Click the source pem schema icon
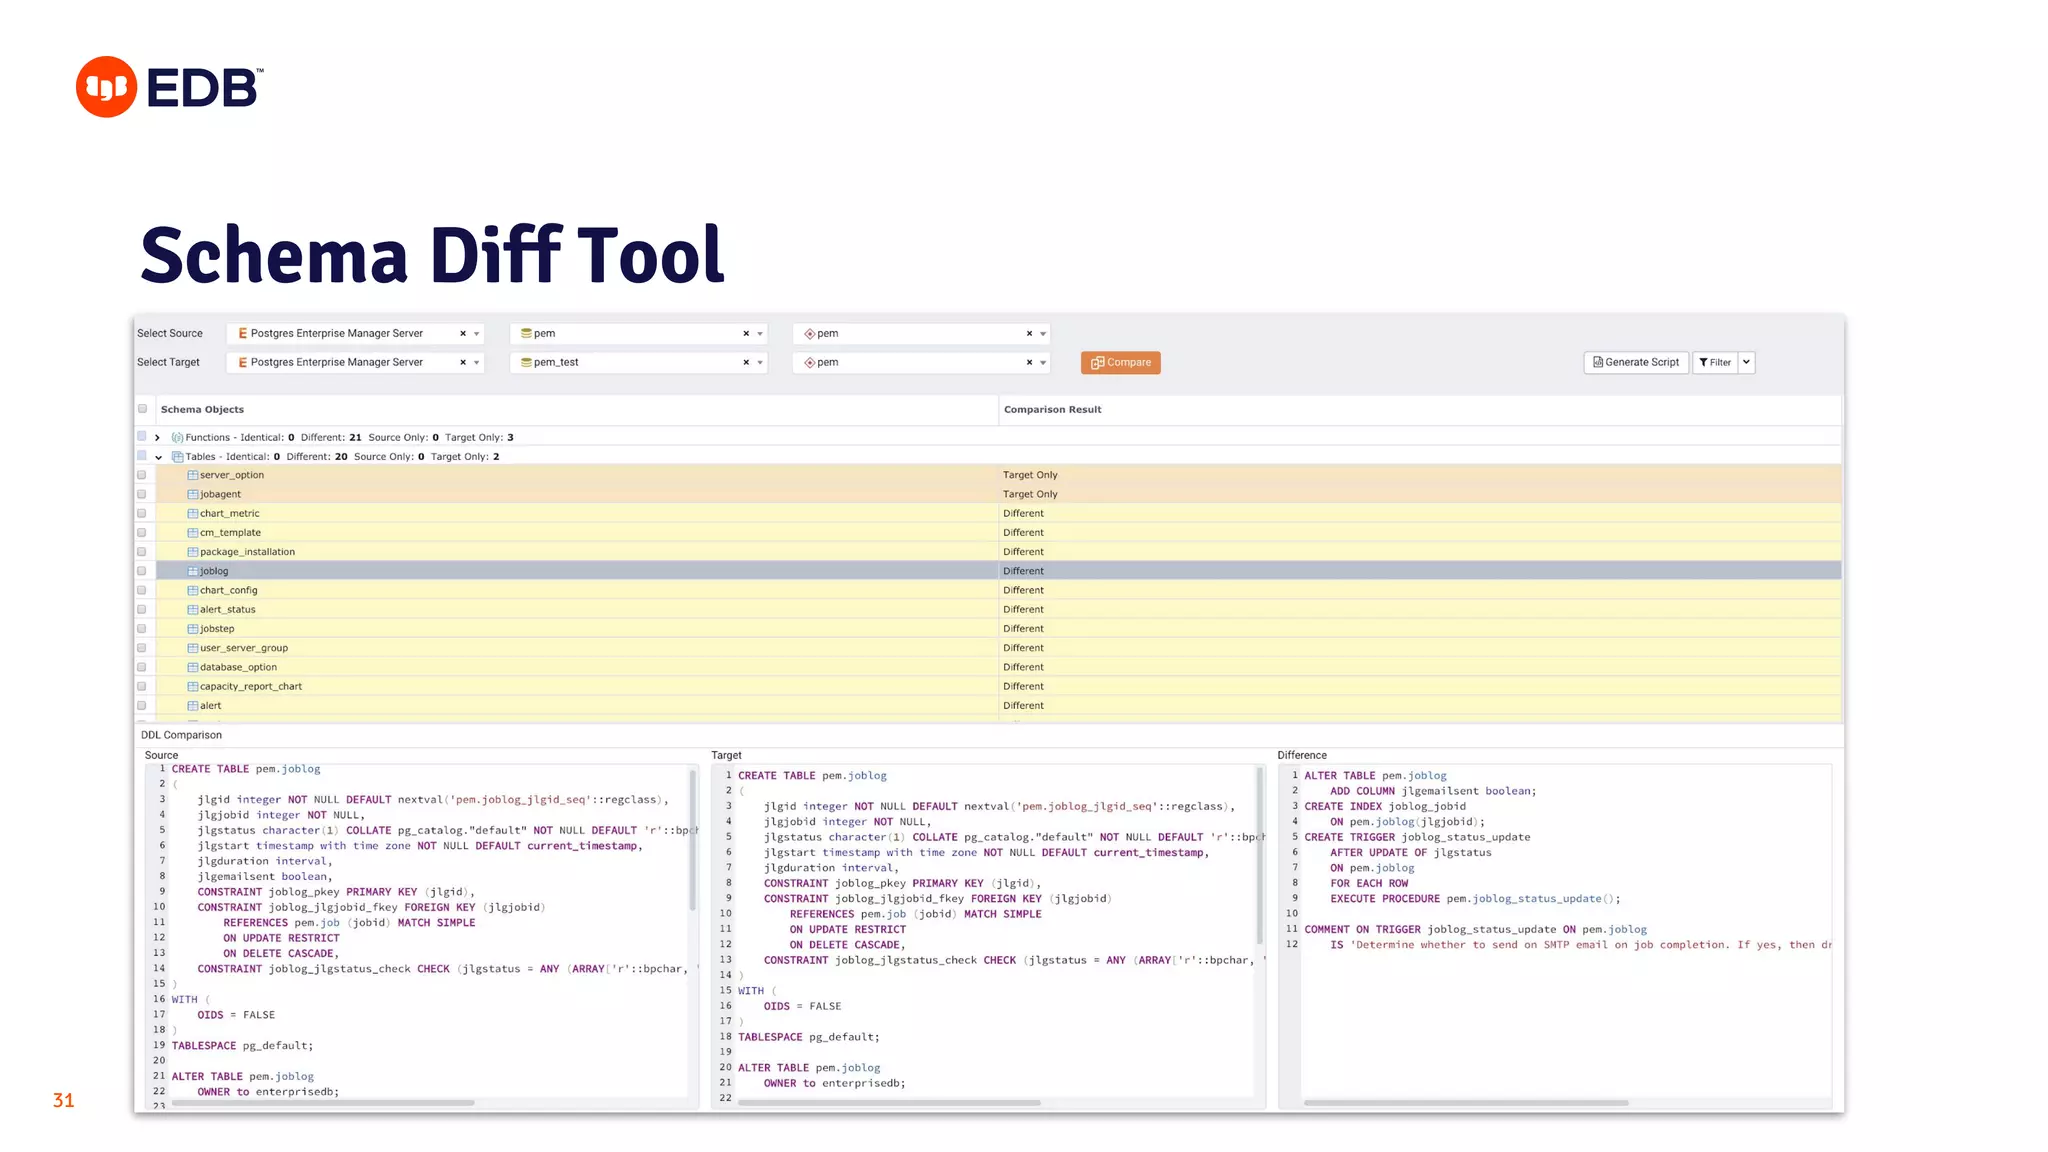 [810, 334]
